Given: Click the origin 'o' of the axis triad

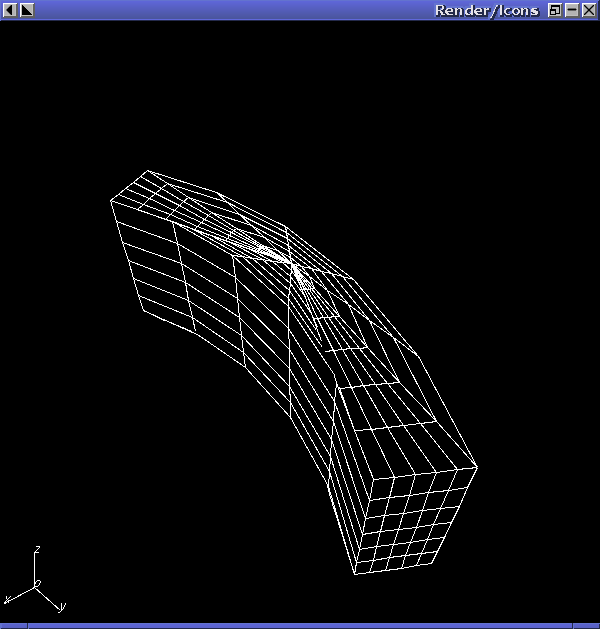Looking at the screenshot, I should click(37, 584).
